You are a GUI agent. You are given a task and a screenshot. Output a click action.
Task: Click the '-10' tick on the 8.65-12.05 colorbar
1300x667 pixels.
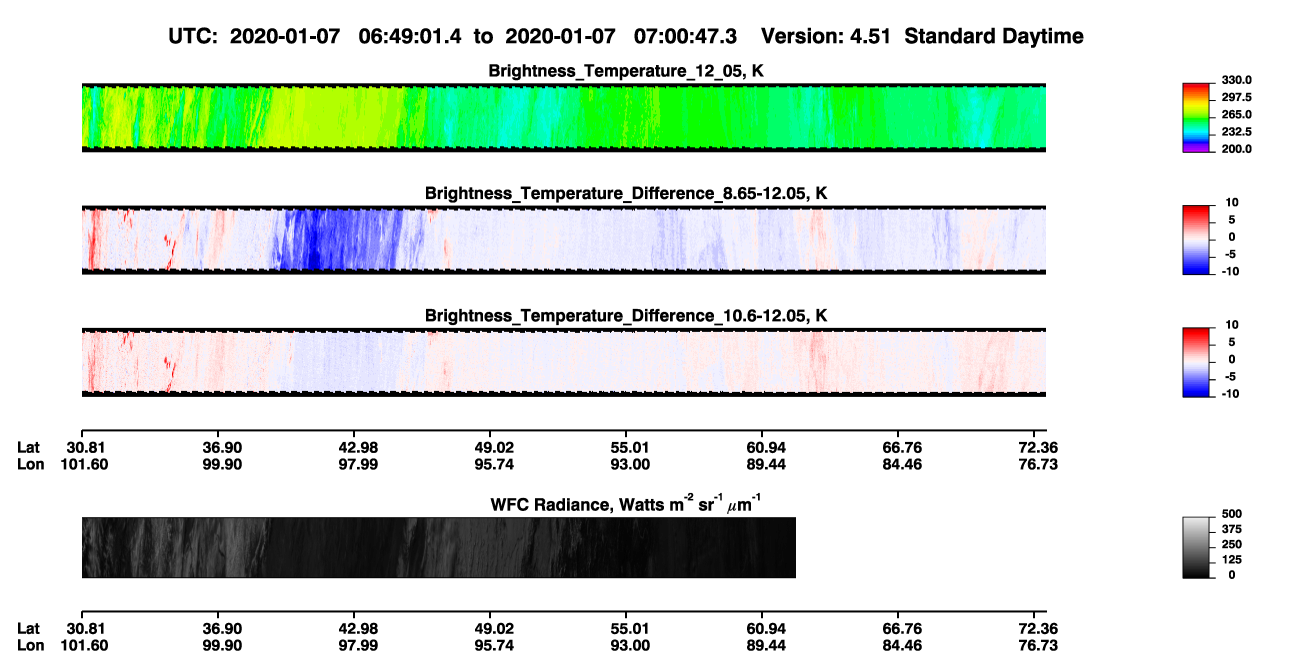coord(1230,271)
